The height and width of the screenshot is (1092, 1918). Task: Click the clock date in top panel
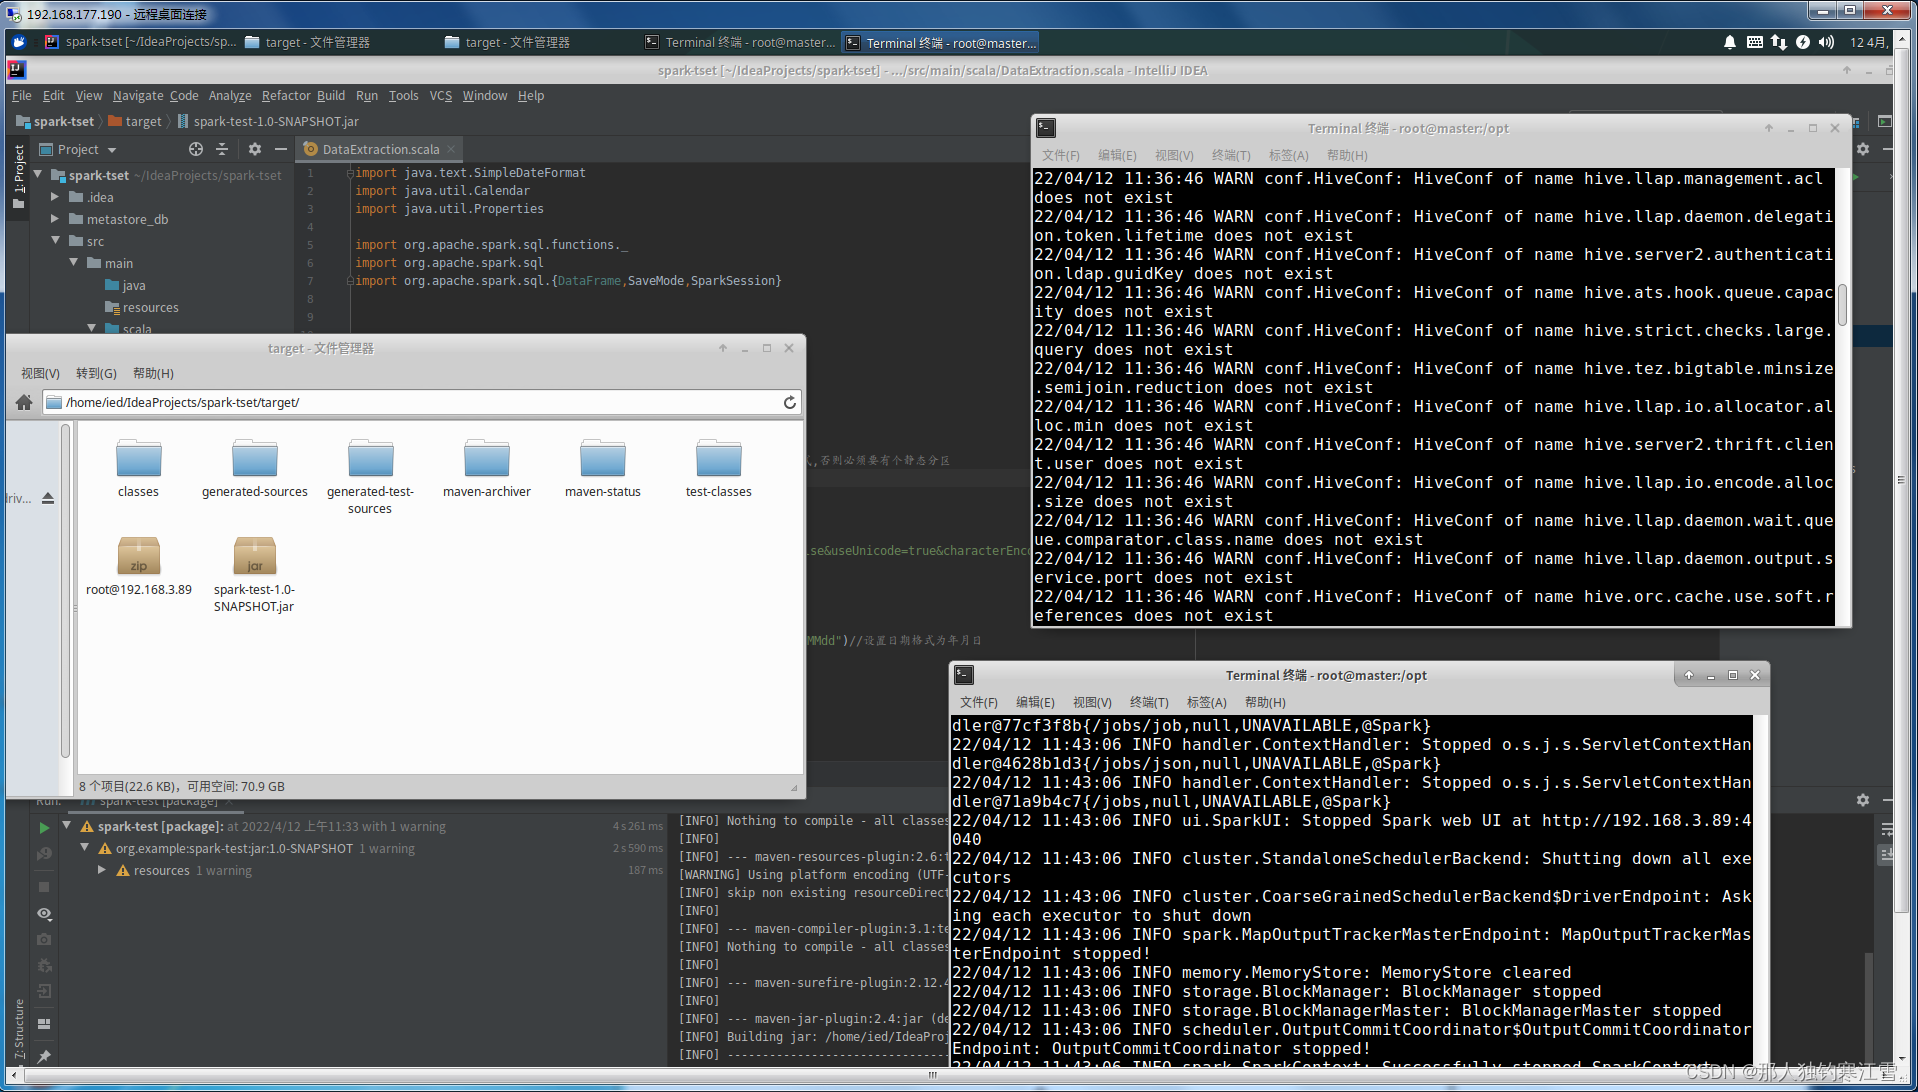[x=1869, y=42]
